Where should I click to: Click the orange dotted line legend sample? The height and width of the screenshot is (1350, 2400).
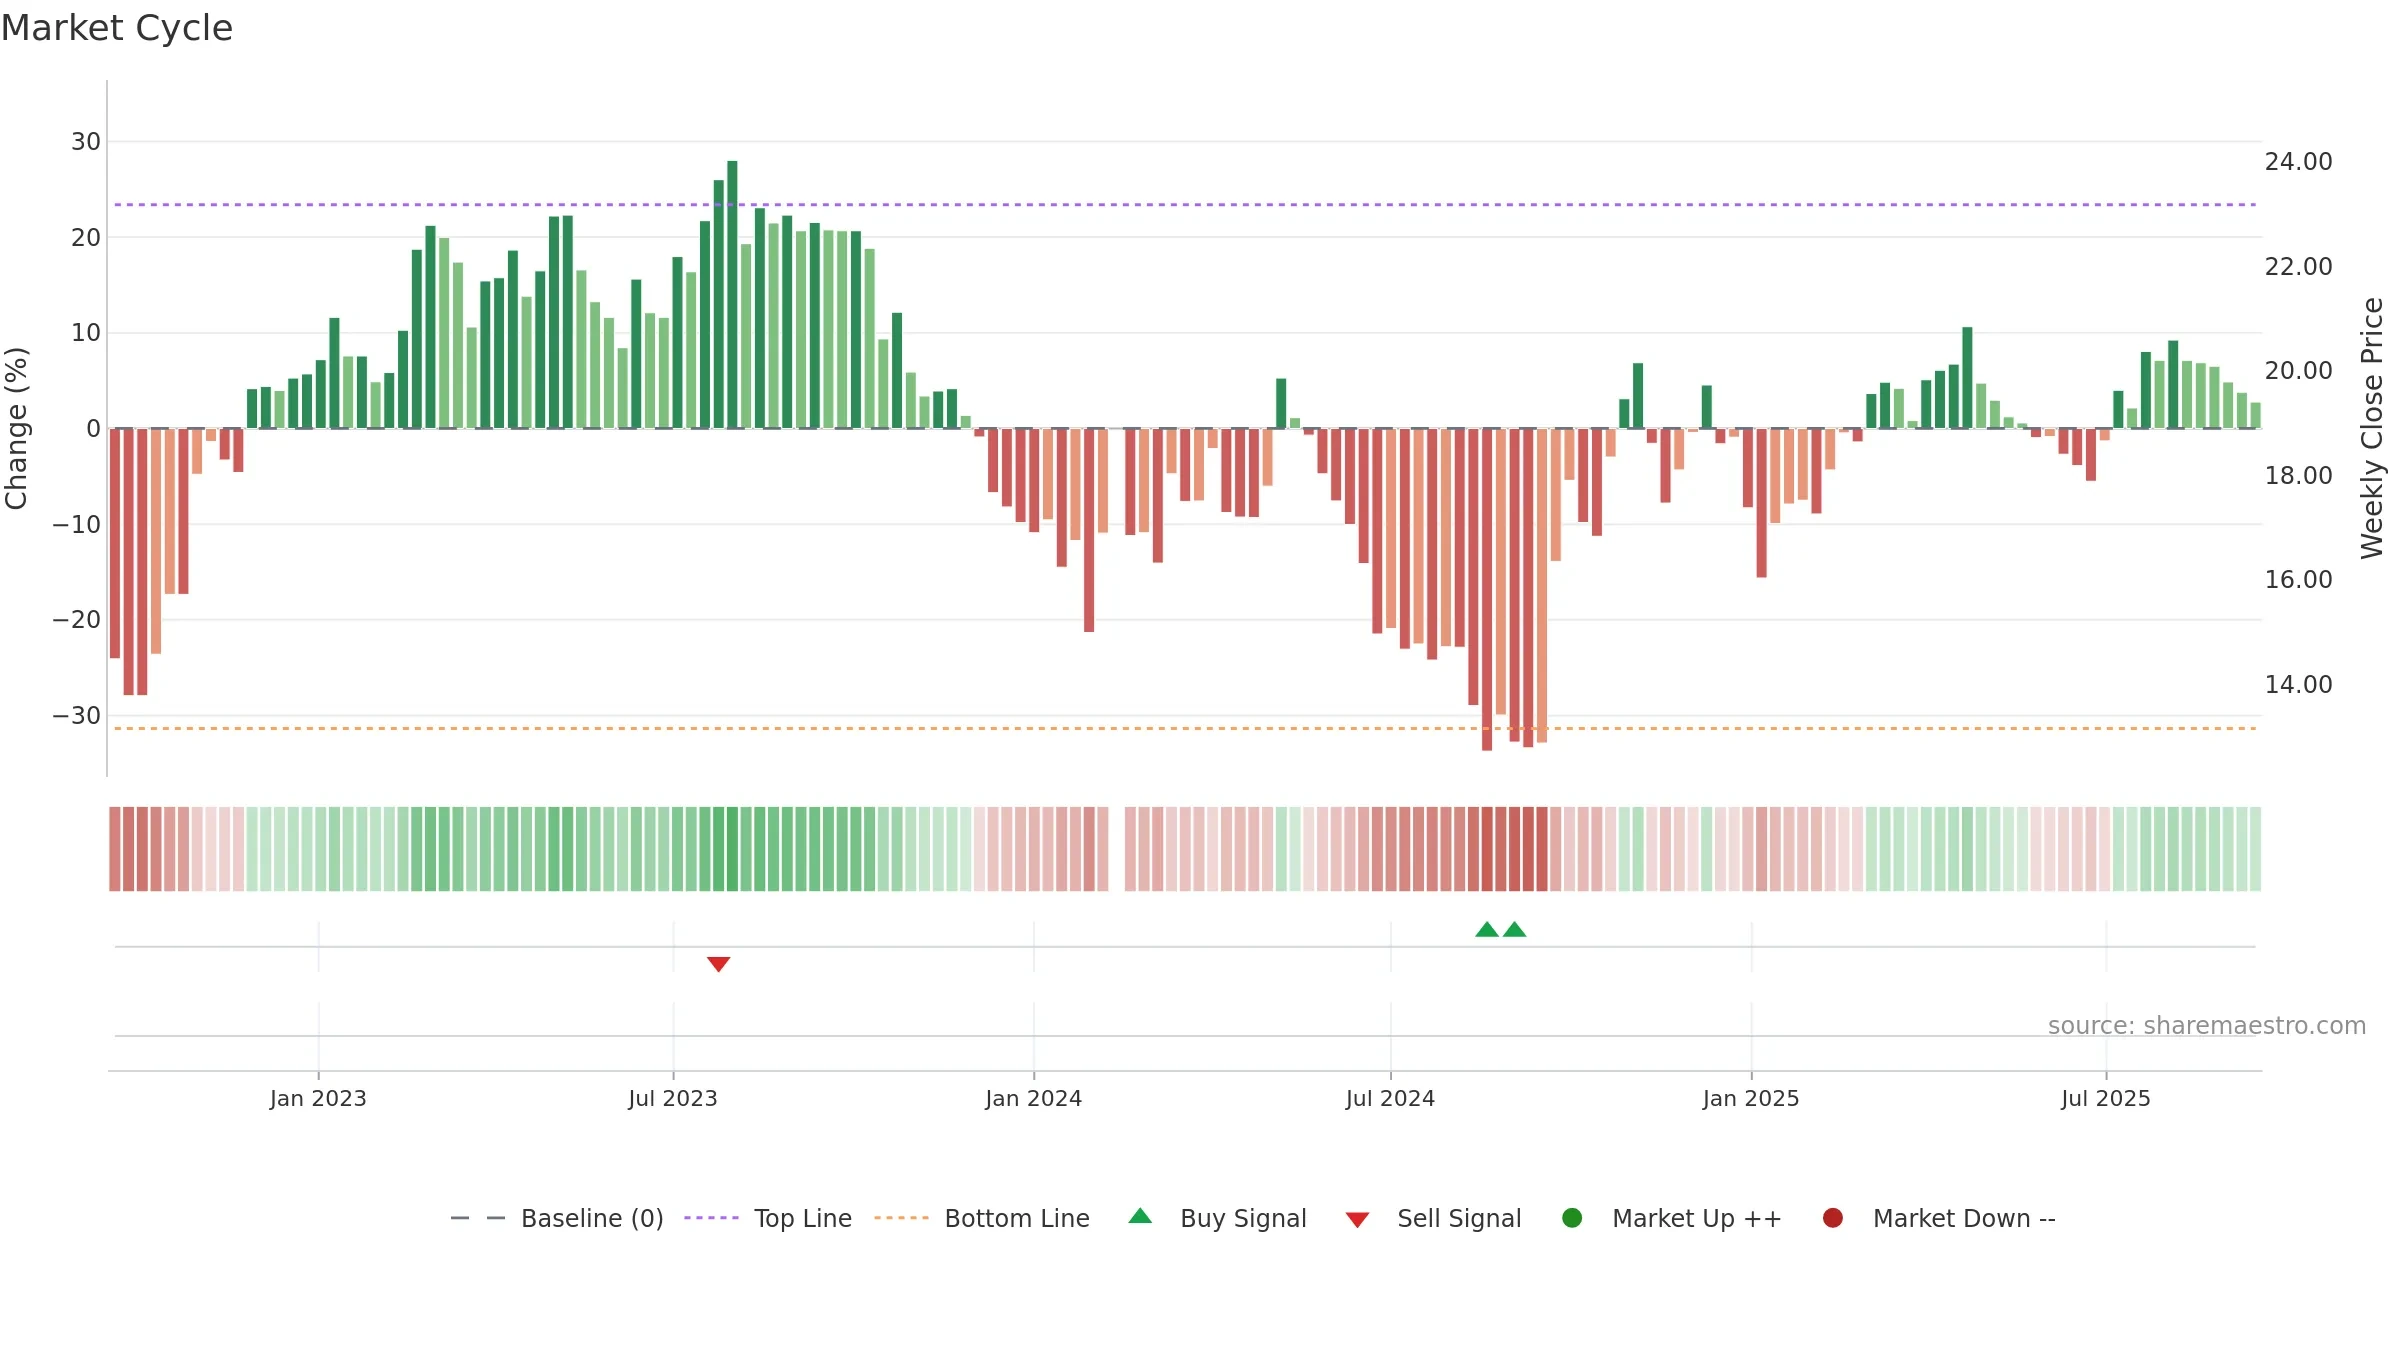coord(901,1218)
